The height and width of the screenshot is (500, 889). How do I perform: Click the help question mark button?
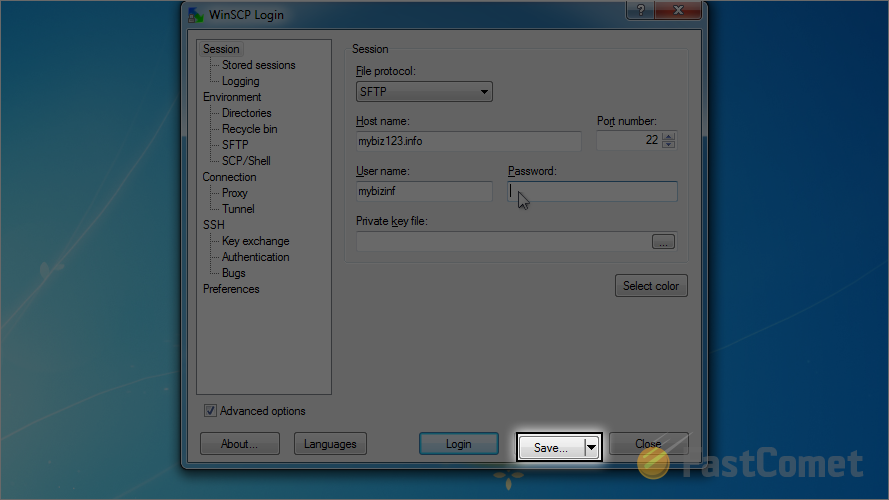pos(641,10)
